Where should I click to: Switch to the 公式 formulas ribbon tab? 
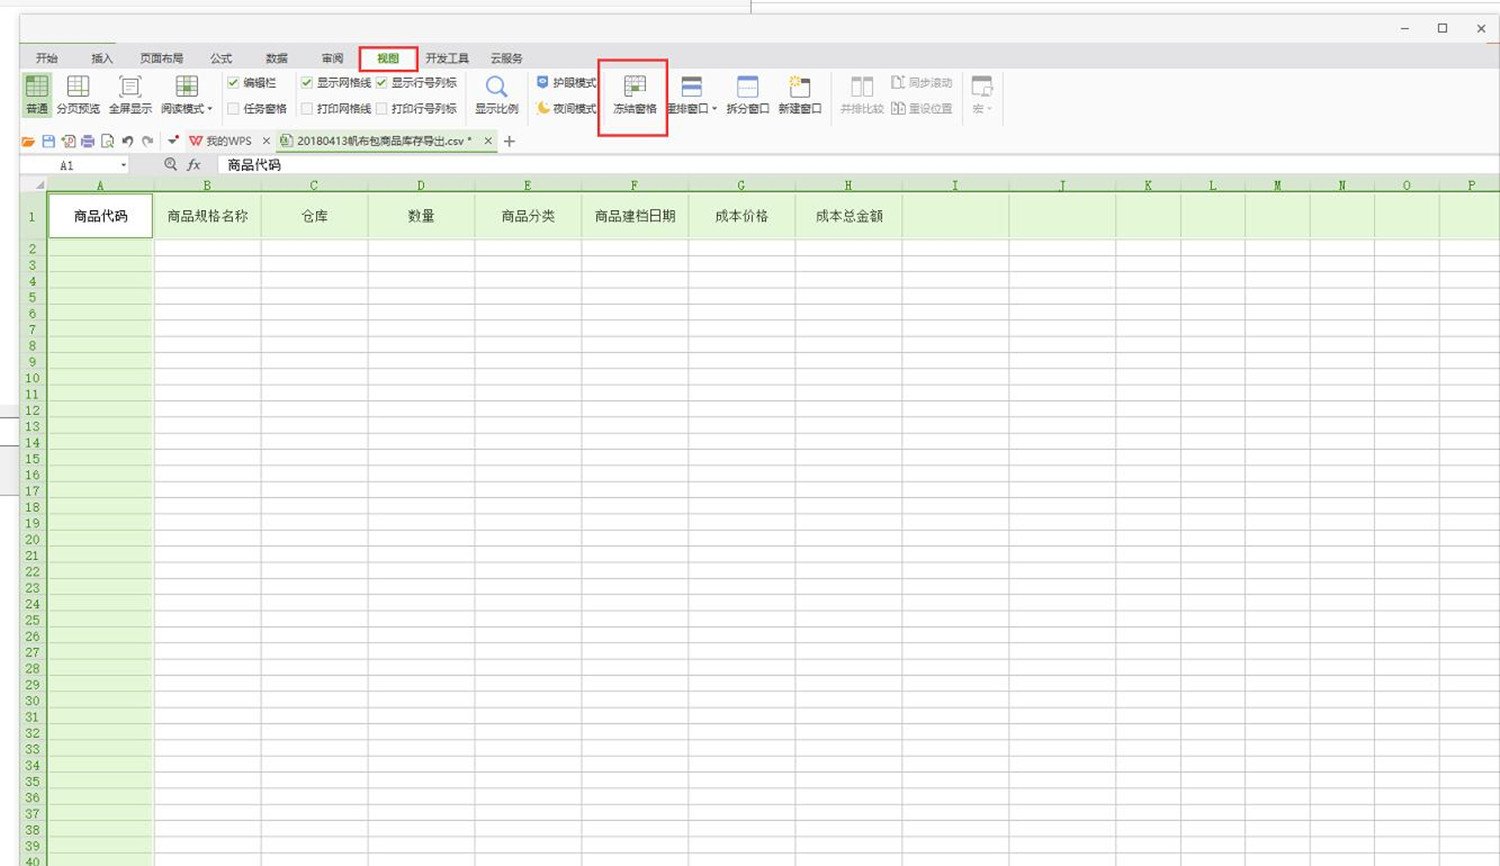click(x=221, y=58)
